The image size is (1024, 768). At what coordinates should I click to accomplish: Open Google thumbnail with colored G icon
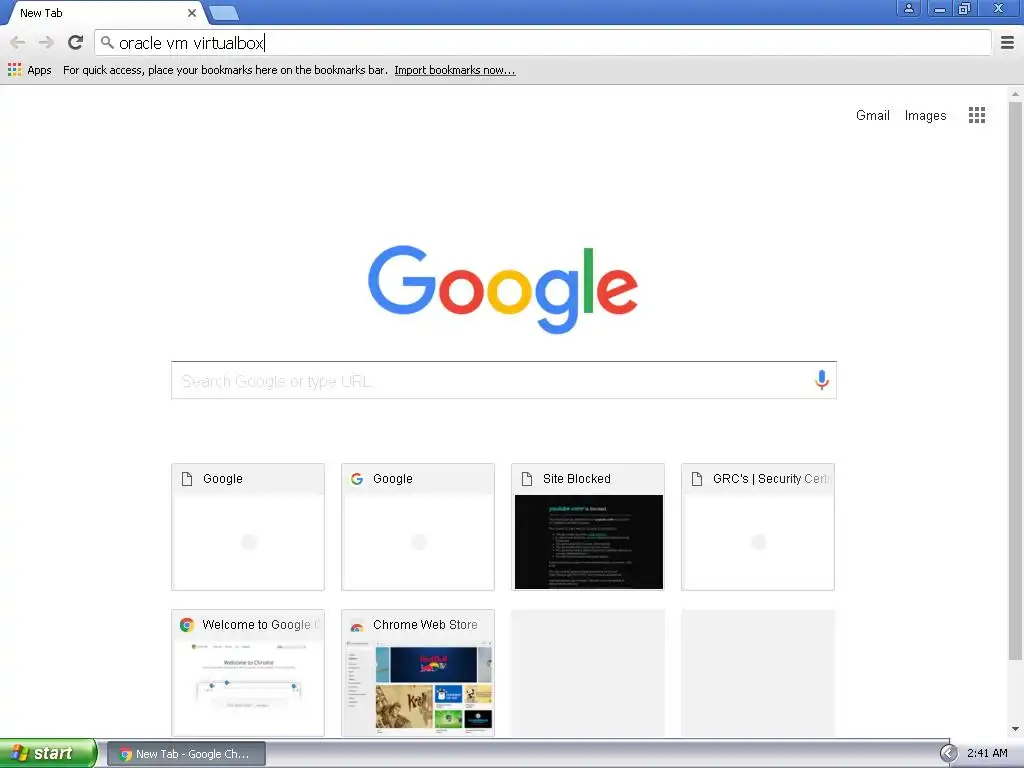418,527
